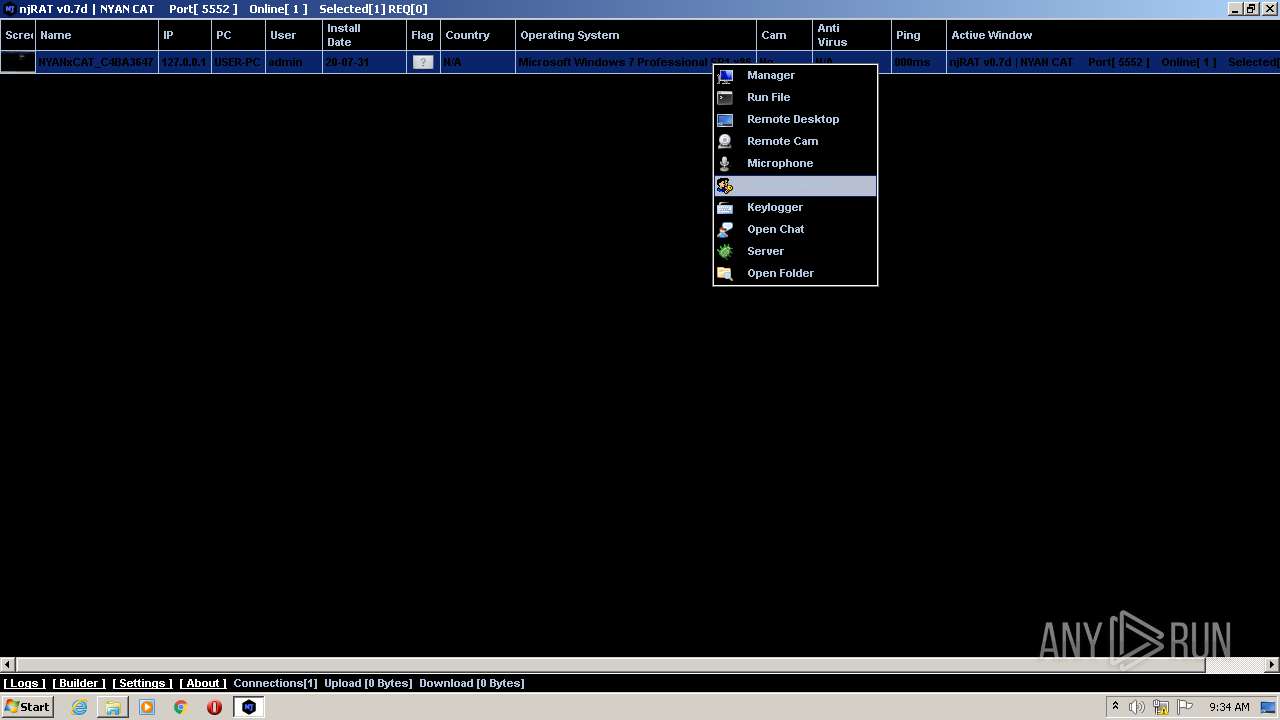Click the horizontal scrollbar thumb
The height and width of the screenshot is (720, 1280).
[x=610, y=665]
